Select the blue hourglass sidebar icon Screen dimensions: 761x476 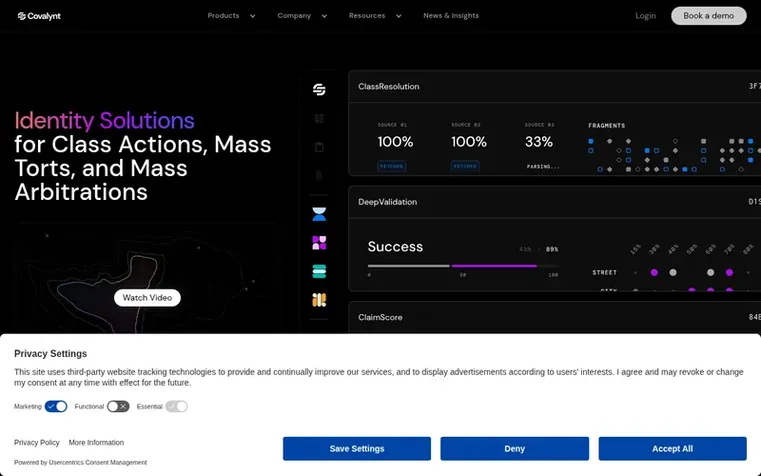[319, 214]
